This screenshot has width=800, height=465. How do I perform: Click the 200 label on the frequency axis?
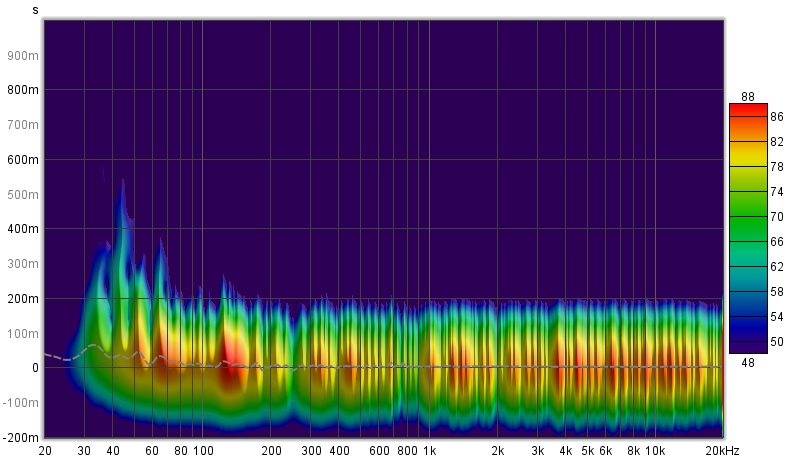pos(271,451)
